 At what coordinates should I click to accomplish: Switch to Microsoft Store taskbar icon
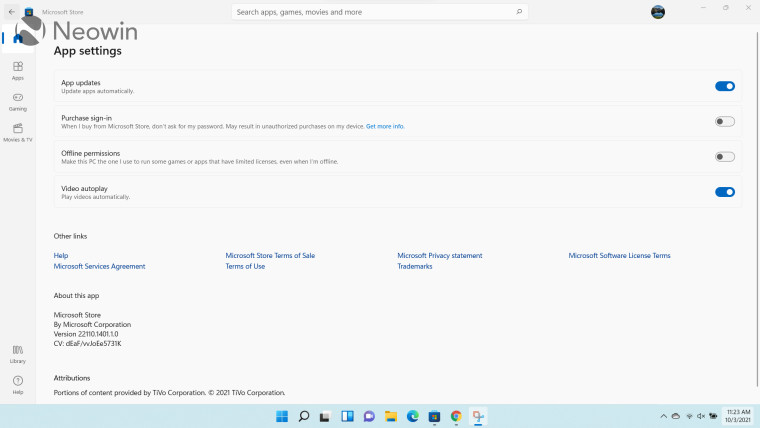(x=434, y=416)
